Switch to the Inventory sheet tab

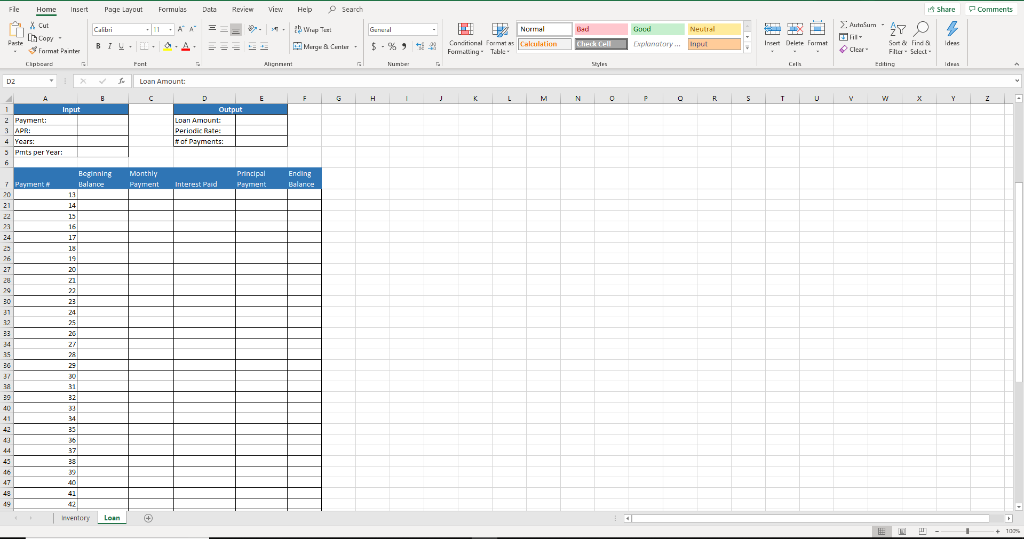75,518
